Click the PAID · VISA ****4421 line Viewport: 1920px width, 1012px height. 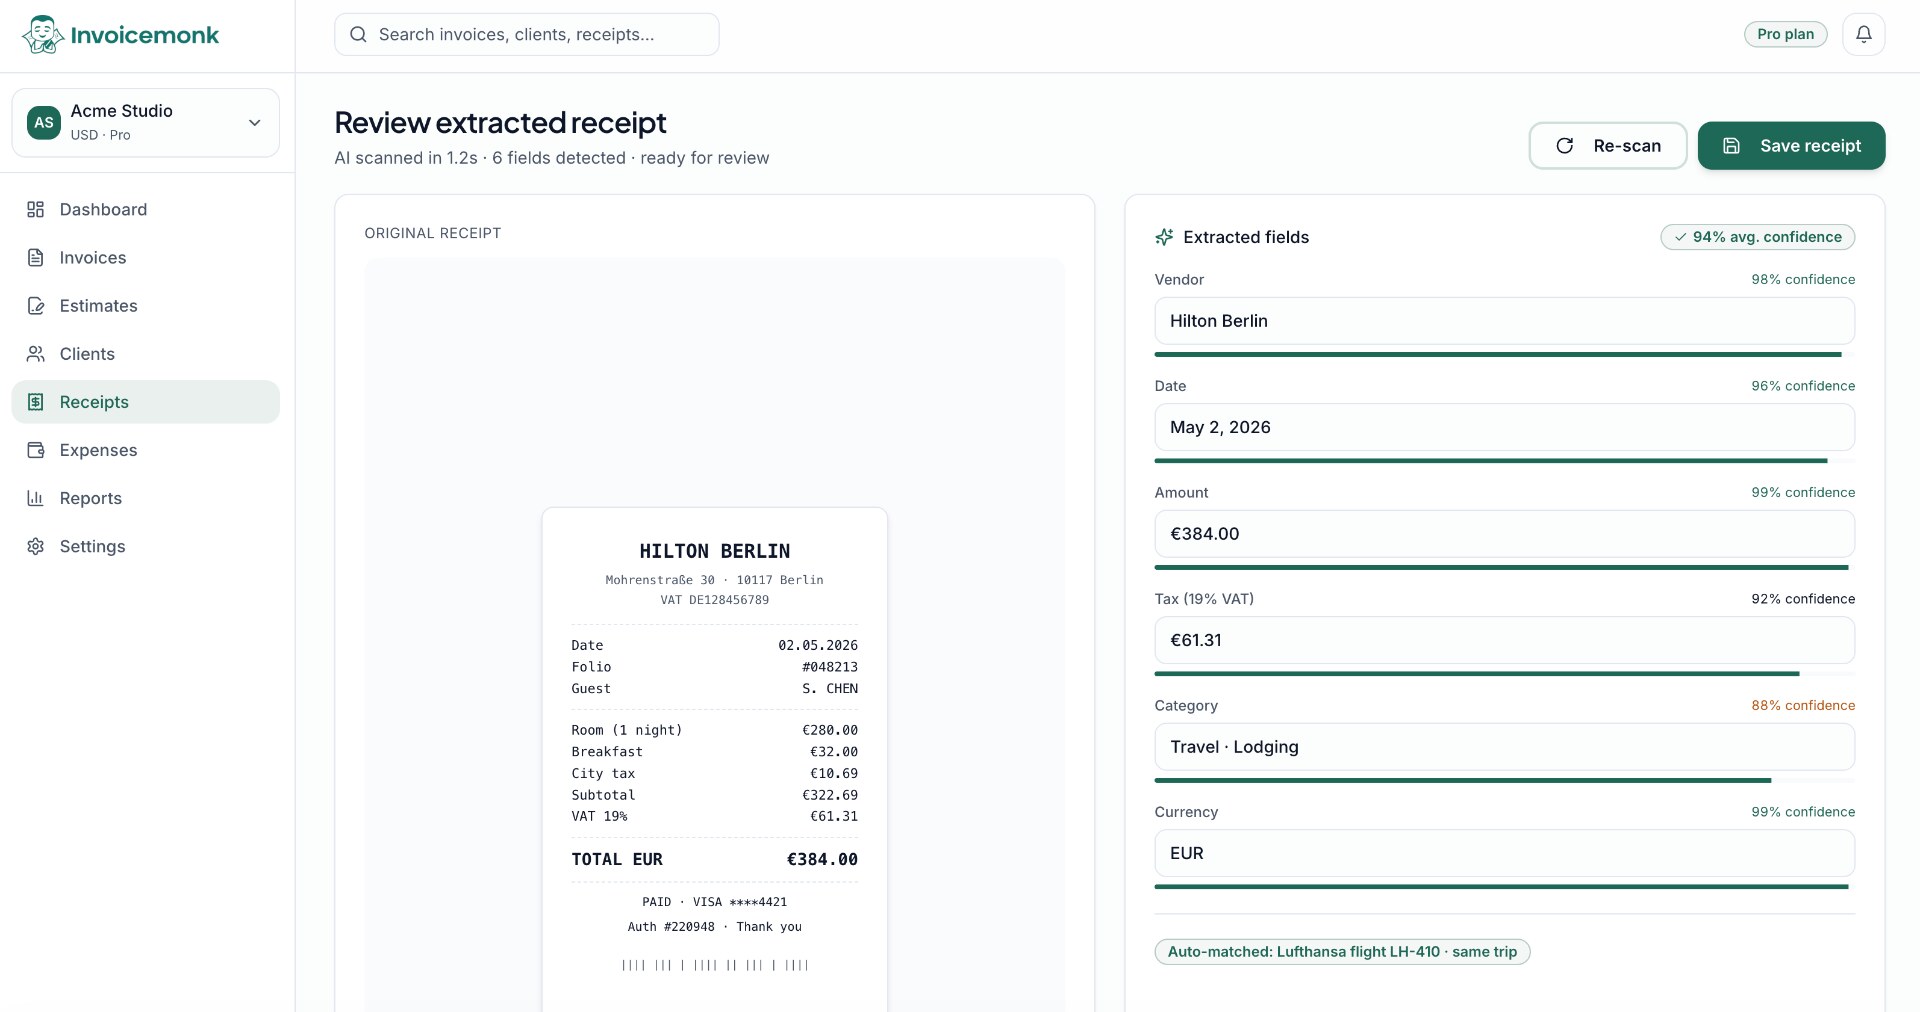[x=714, y=902]
